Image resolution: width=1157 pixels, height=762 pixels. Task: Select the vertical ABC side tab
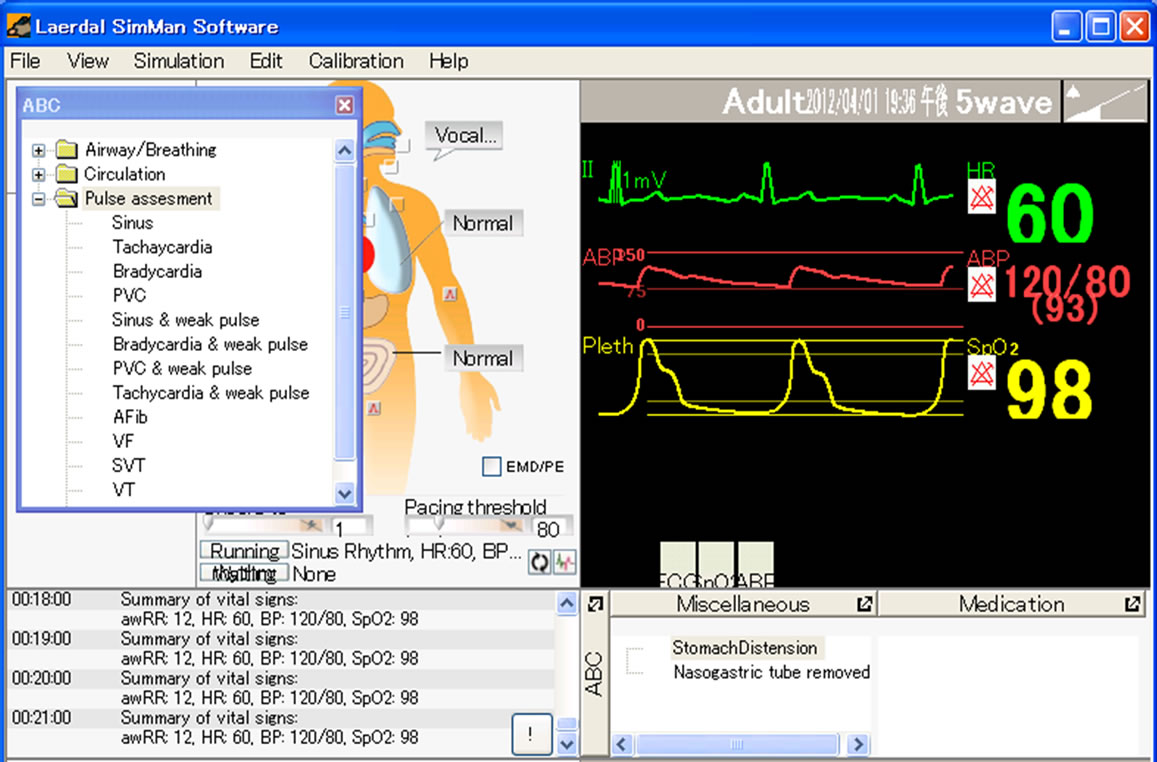click(x=595, y=674)
